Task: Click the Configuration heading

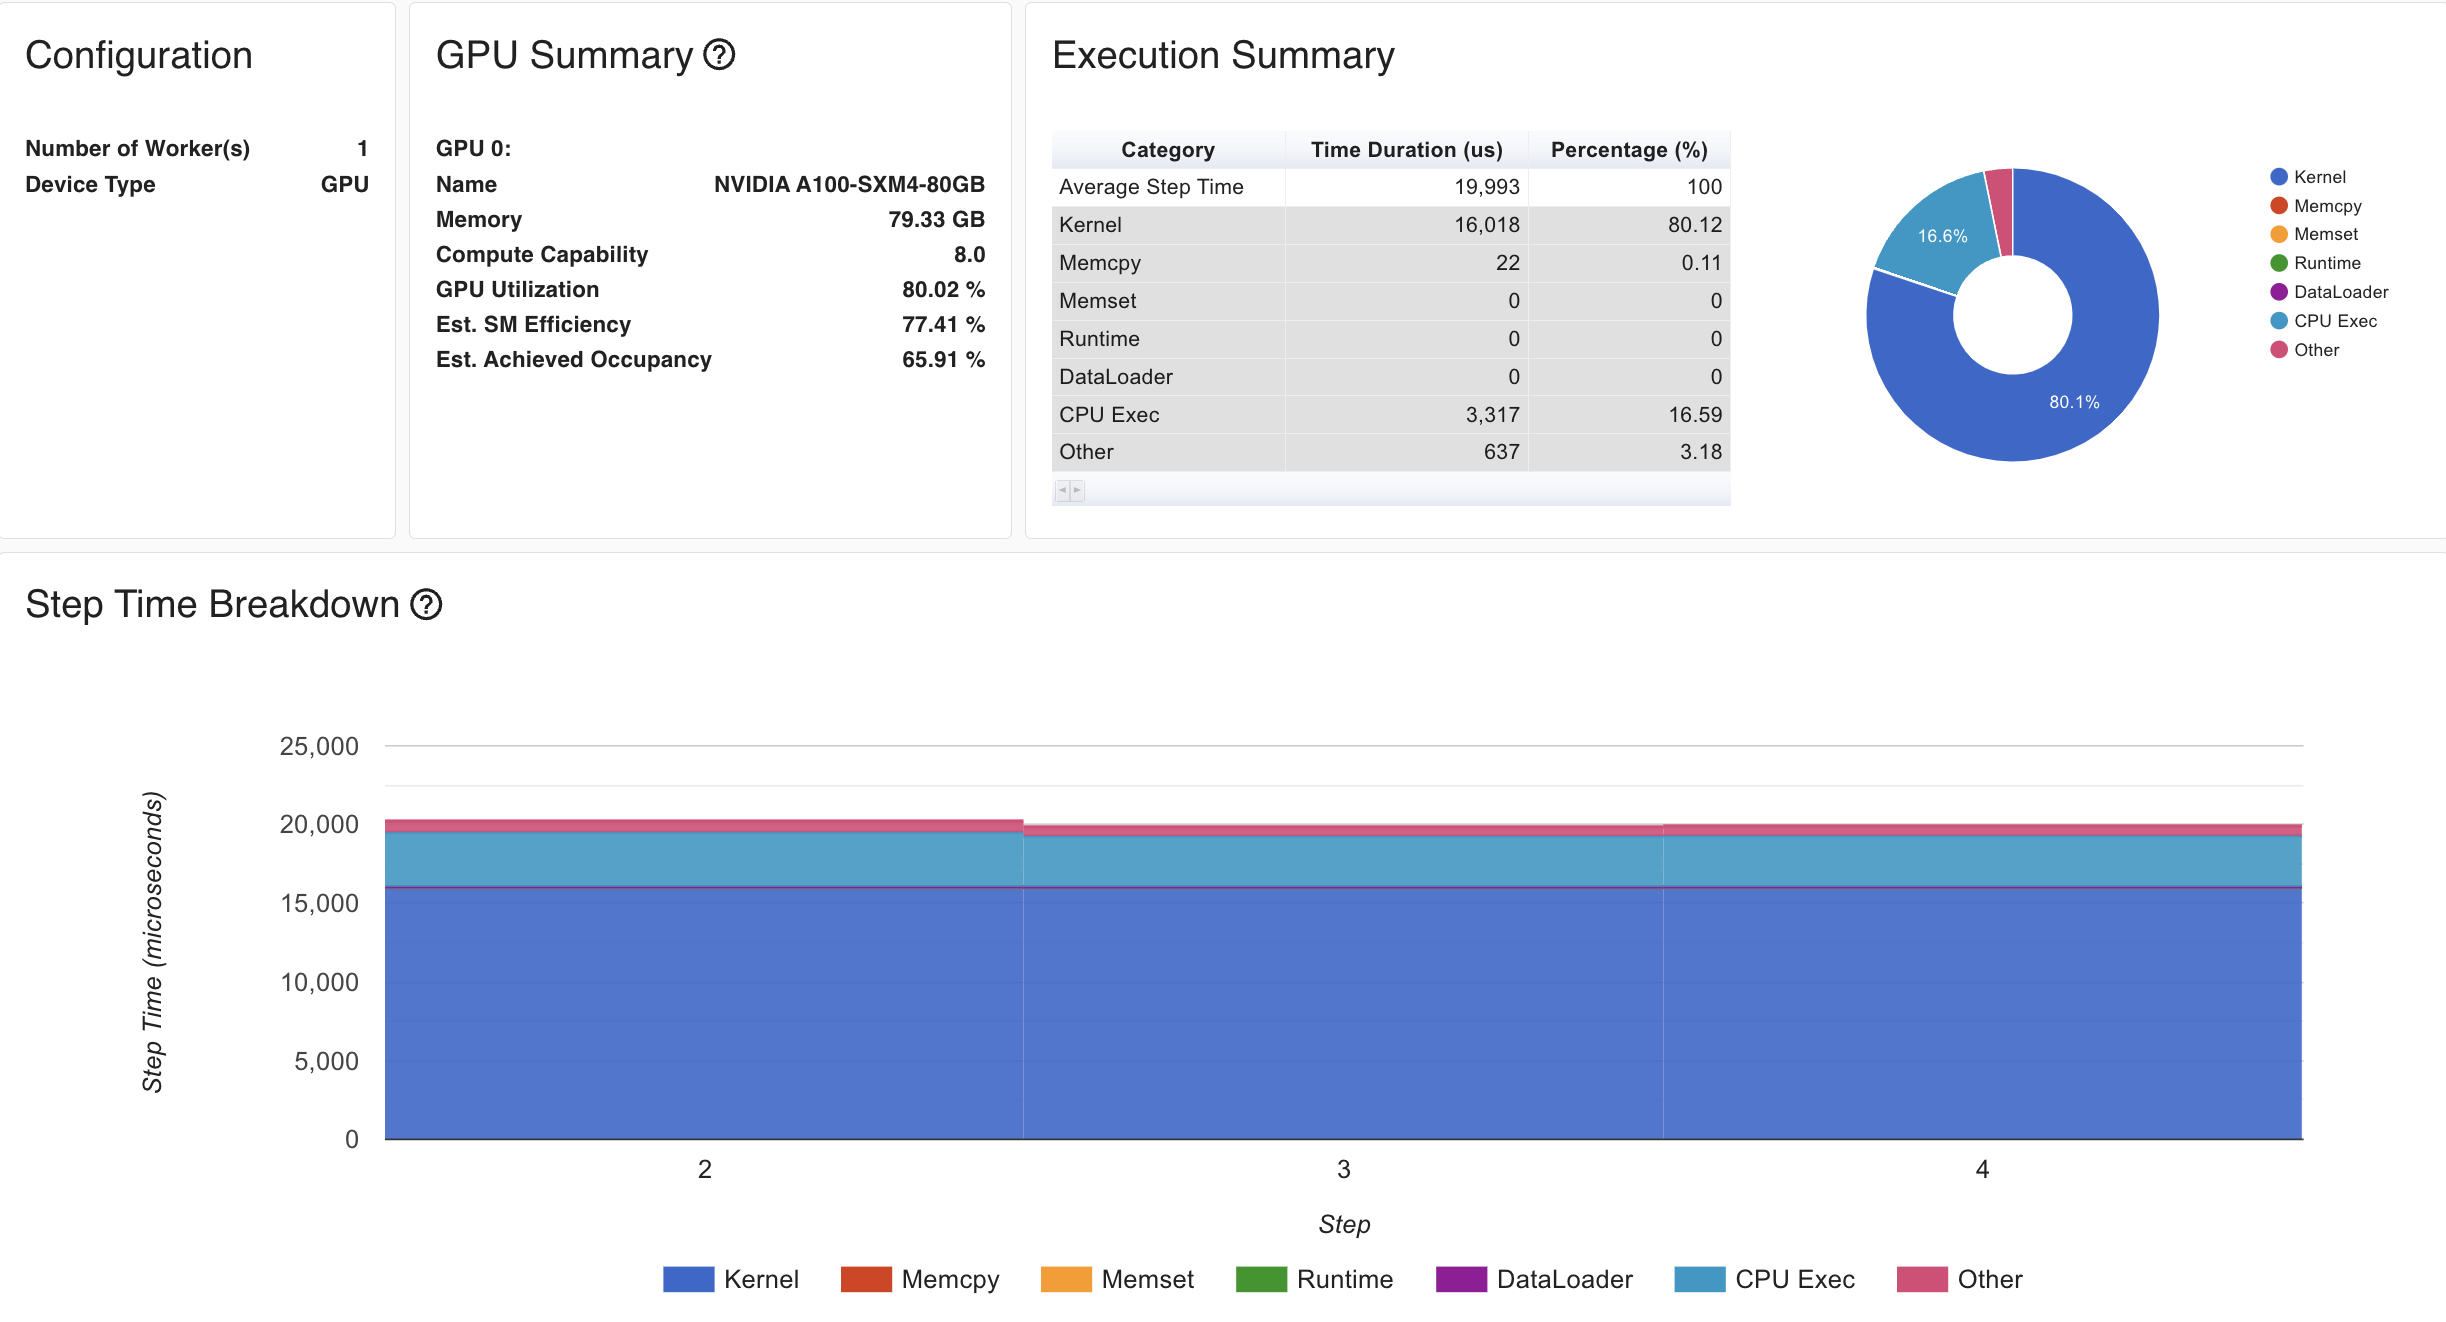Action: point(138,55)
